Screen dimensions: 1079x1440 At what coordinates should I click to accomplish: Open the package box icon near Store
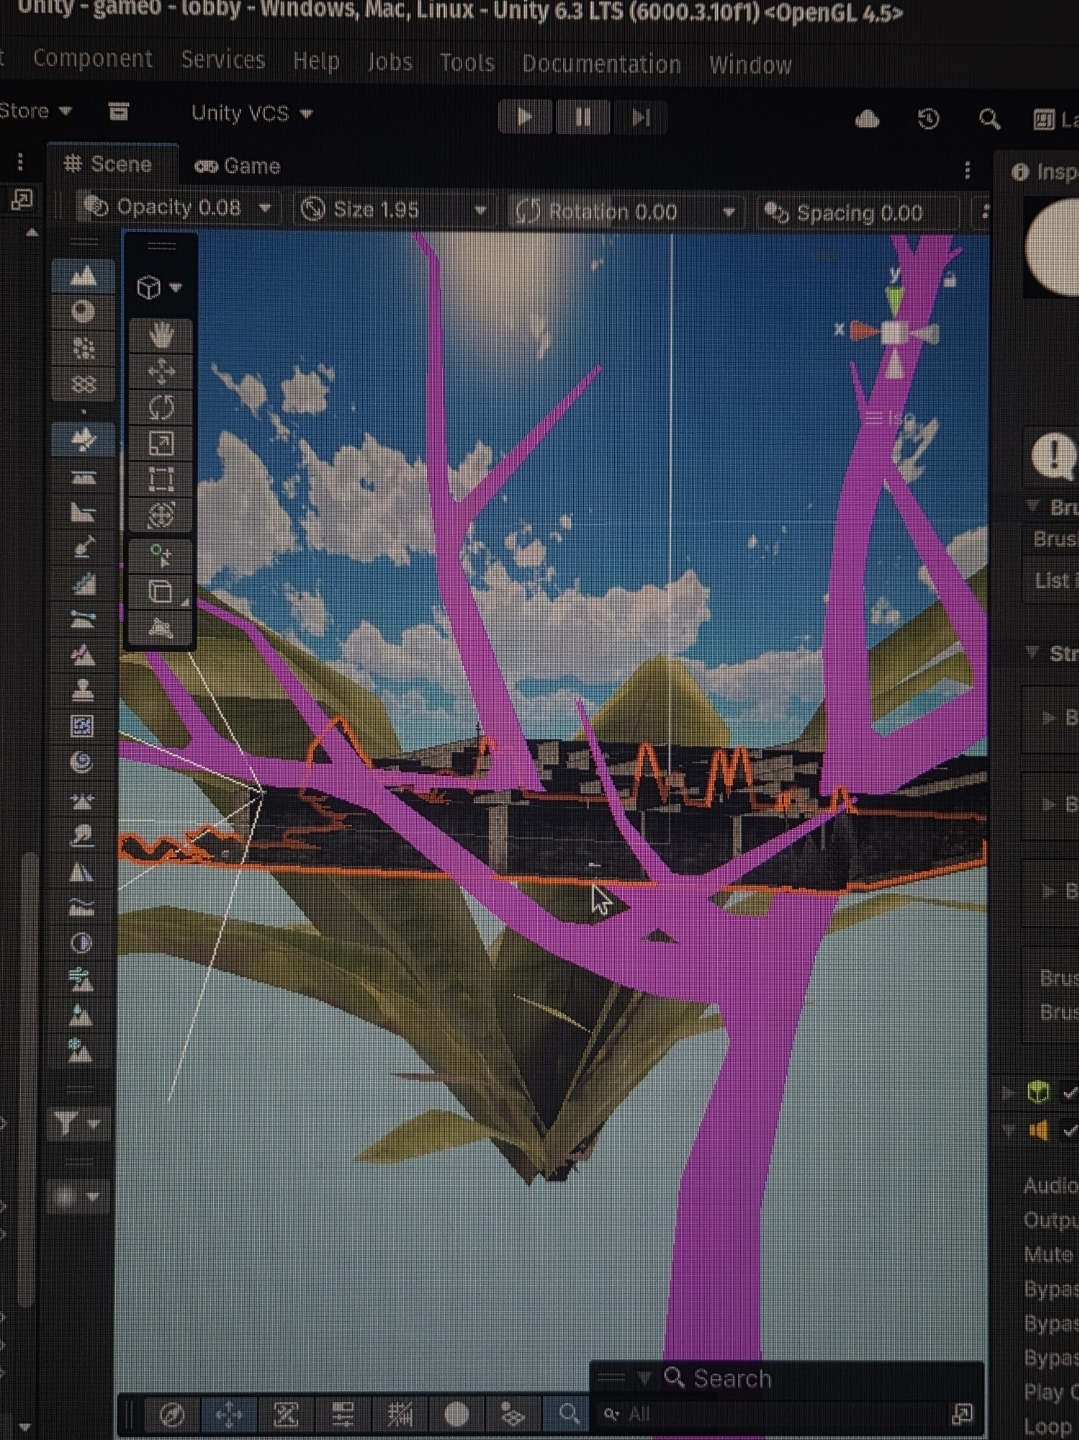pos(118,112)
